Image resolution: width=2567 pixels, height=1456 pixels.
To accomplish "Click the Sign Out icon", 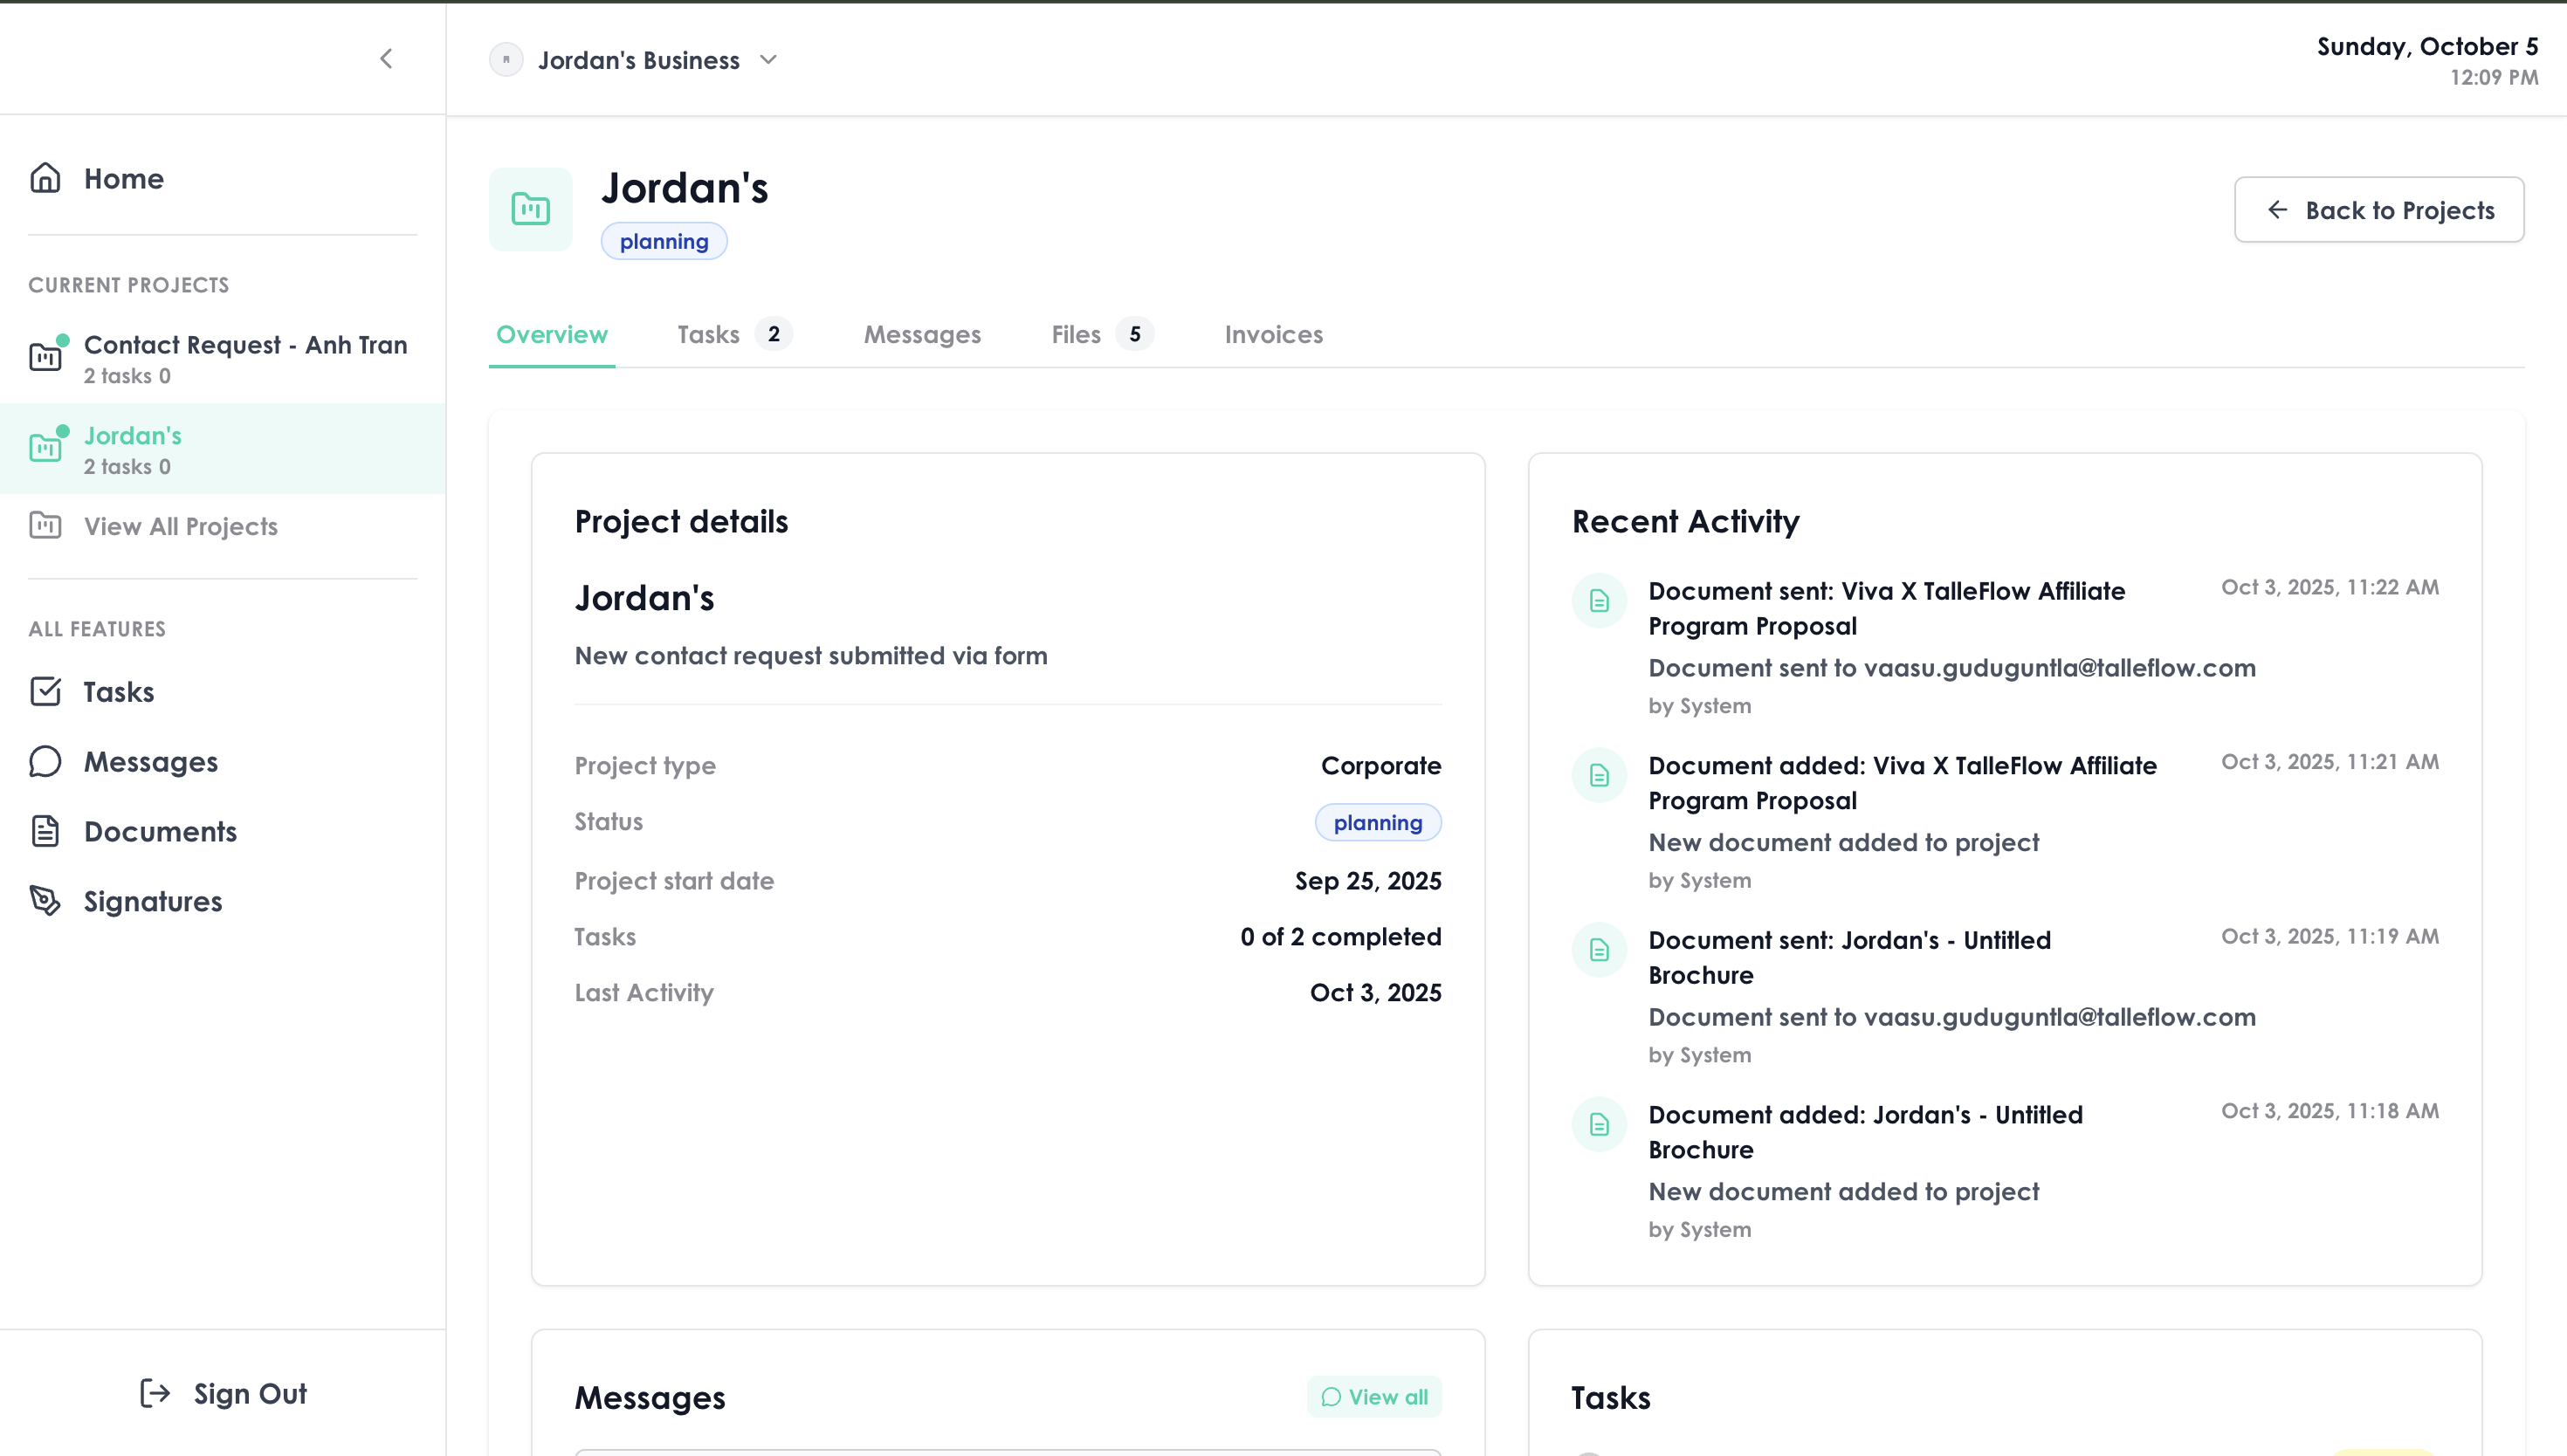I will (x=155, y=1393).
